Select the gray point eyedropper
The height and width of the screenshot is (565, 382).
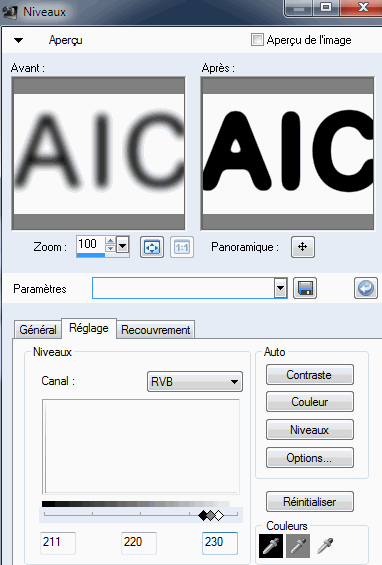(x=298, y=546)
